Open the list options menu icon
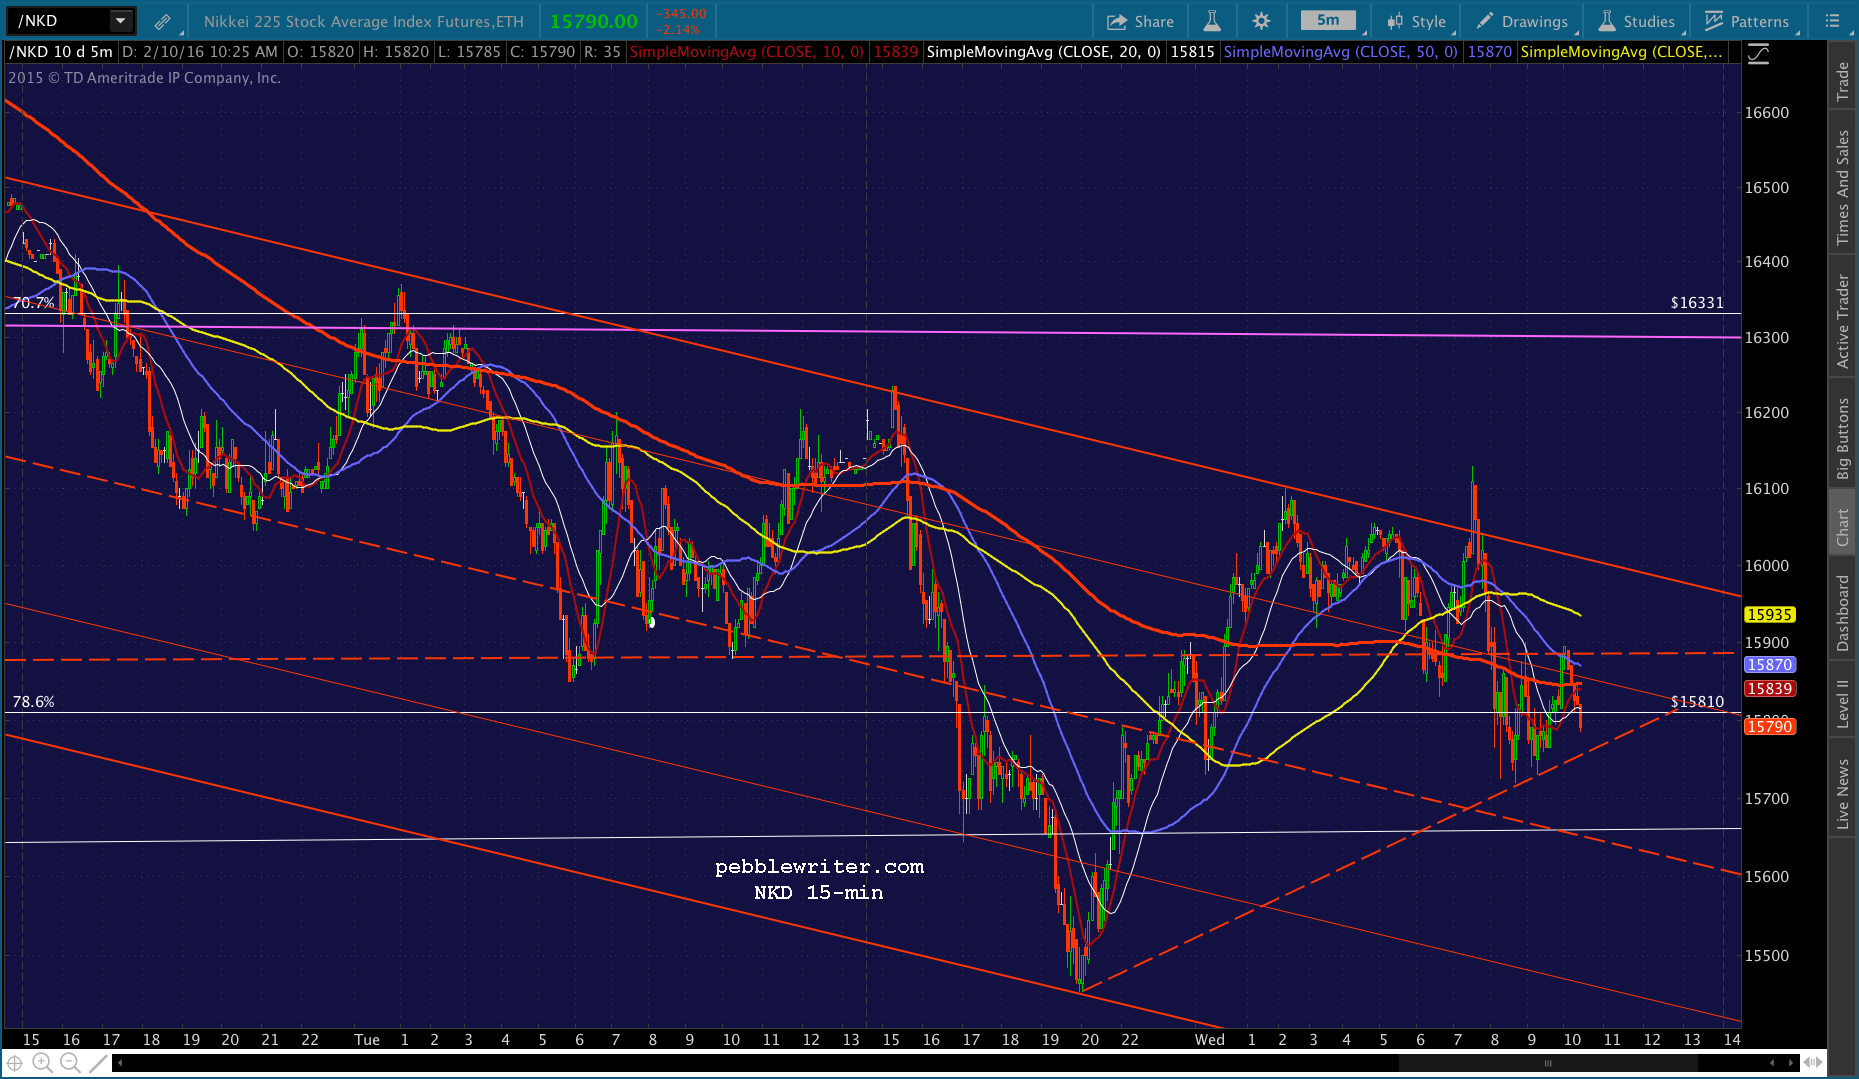This screenshot has height=1079, width=1859. tap(1832, 21)
